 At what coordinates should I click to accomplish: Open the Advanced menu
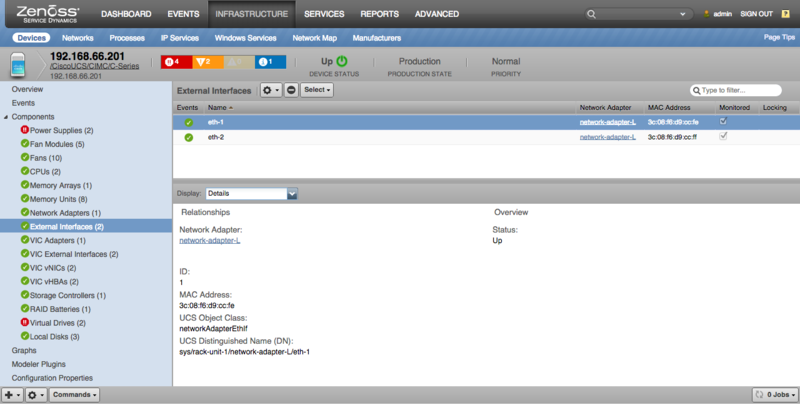coord(437,14)
